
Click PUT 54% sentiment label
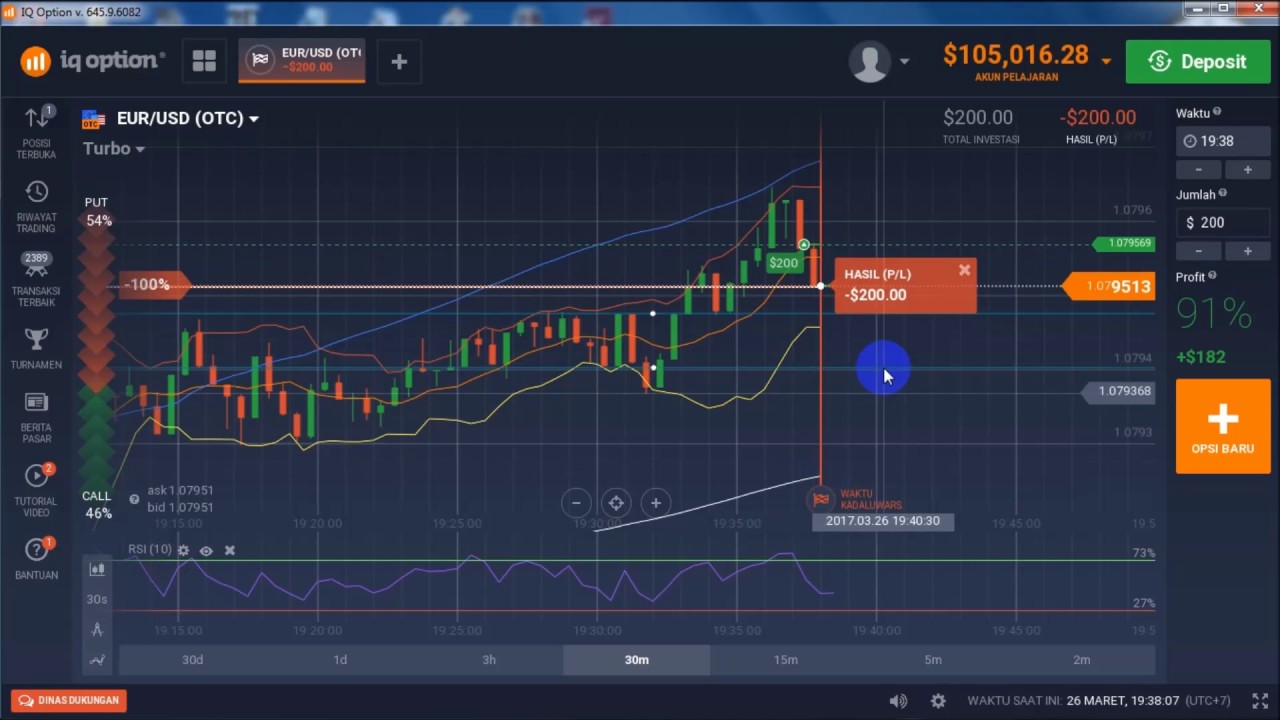click(x=97, y=211)
